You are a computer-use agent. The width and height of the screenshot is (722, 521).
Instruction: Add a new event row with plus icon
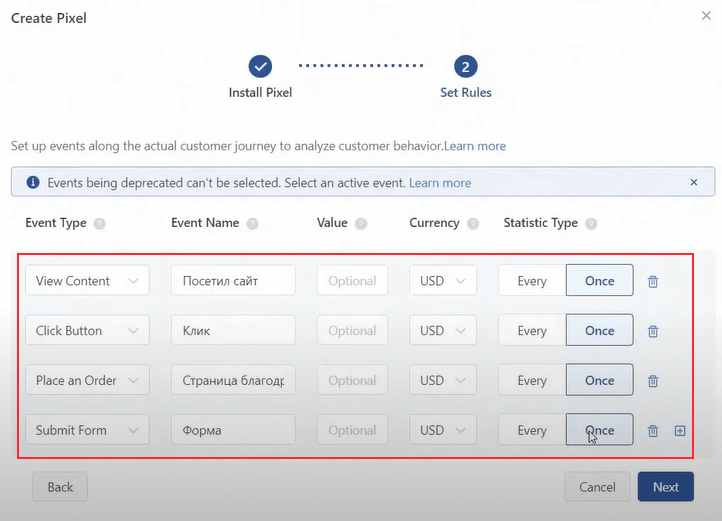pos(680,431)
